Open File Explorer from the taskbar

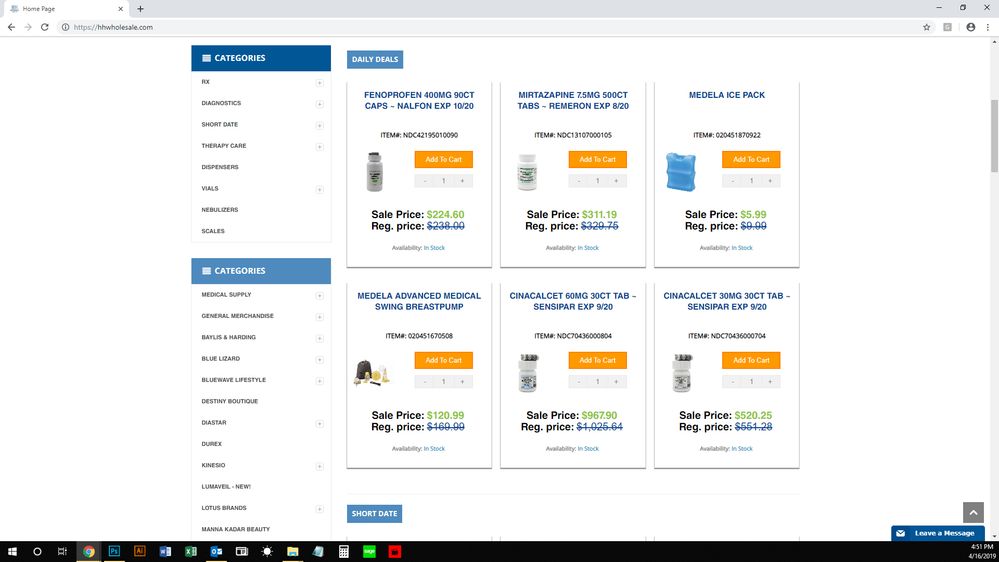click(292, 551)
